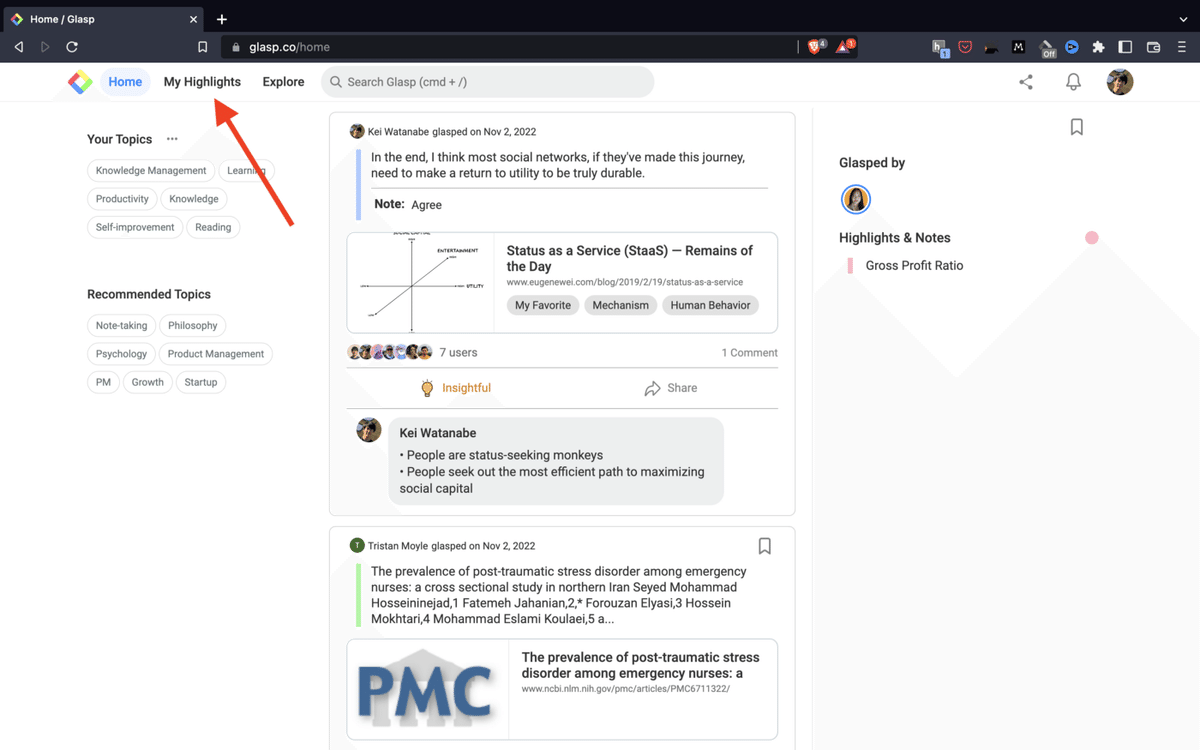Image resolution: width=1200 pixels, height=750 pixels.
Task: Click Kei Watanabe's comment avatar
Action: click(369, 430)
